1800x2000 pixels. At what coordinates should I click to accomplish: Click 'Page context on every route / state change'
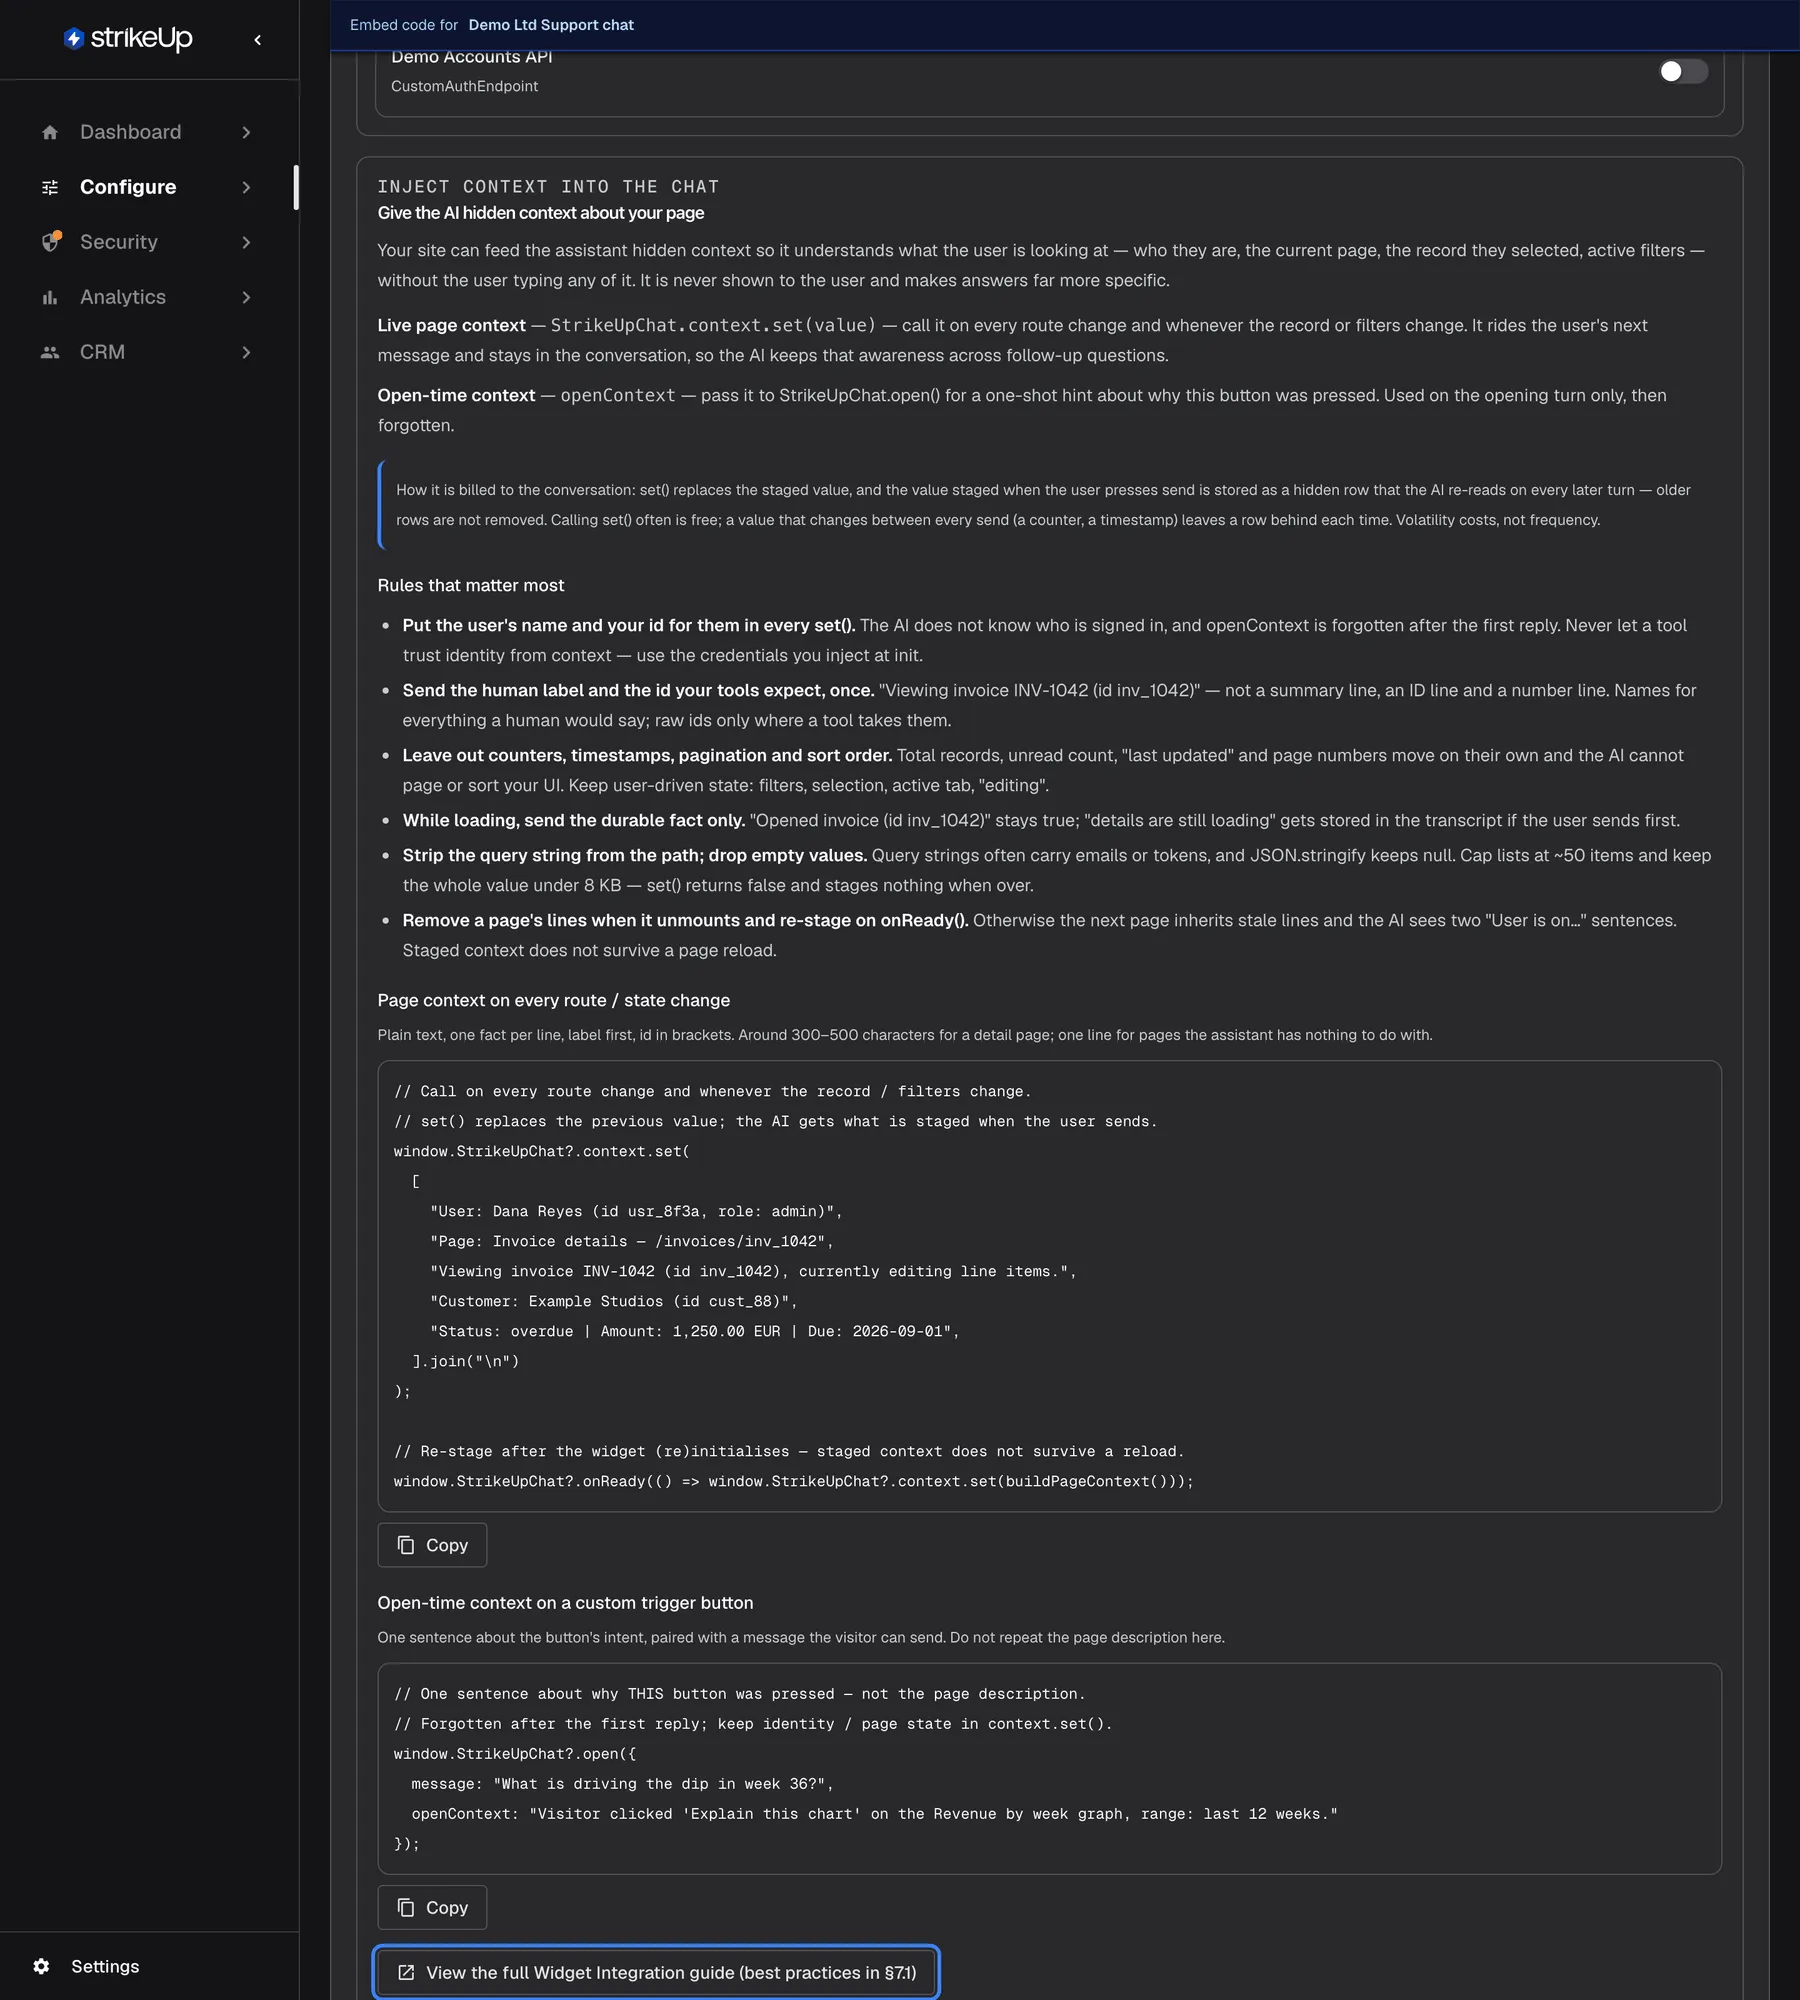553,1000
